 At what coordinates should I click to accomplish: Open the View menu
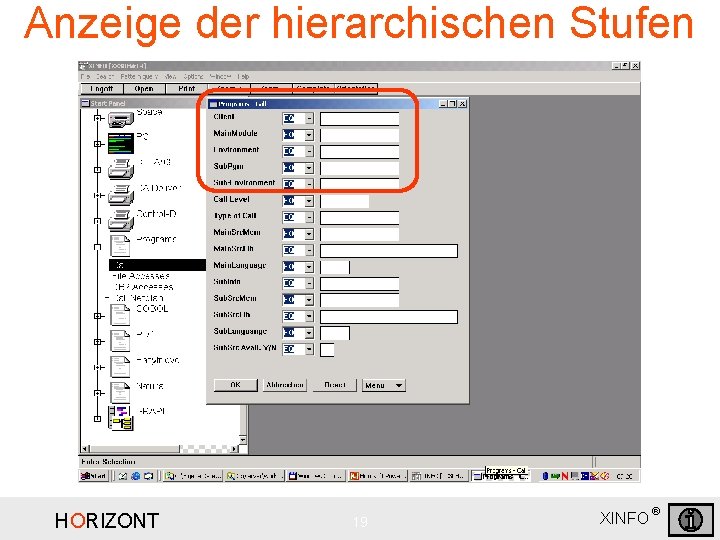click(x=170, y=77)
